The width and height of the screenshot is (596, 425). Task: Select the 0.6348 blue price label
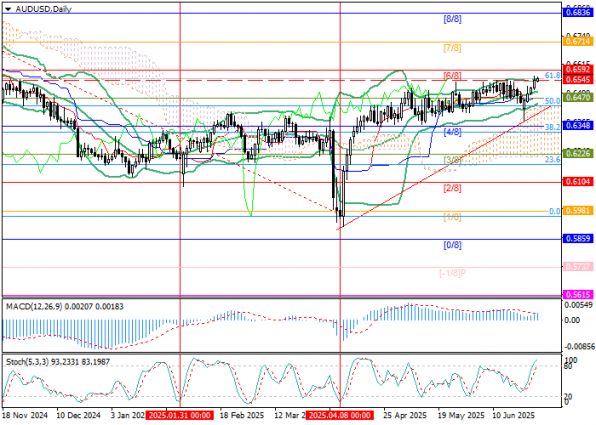[578, 125]
